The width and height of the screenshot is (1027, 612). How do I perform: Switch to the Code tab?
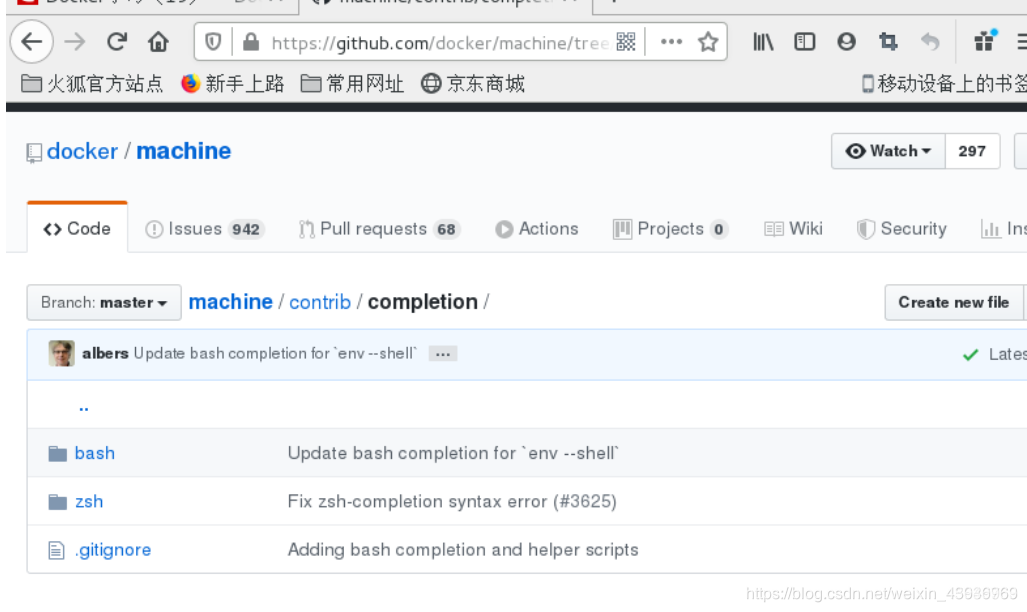77,229
